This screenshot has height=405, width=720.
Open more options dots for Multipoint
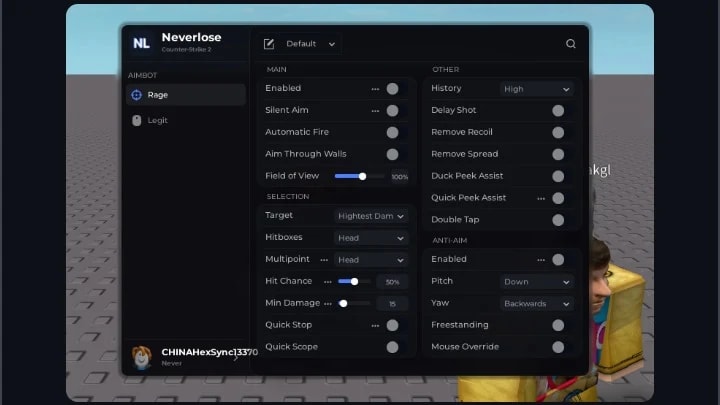324,260
